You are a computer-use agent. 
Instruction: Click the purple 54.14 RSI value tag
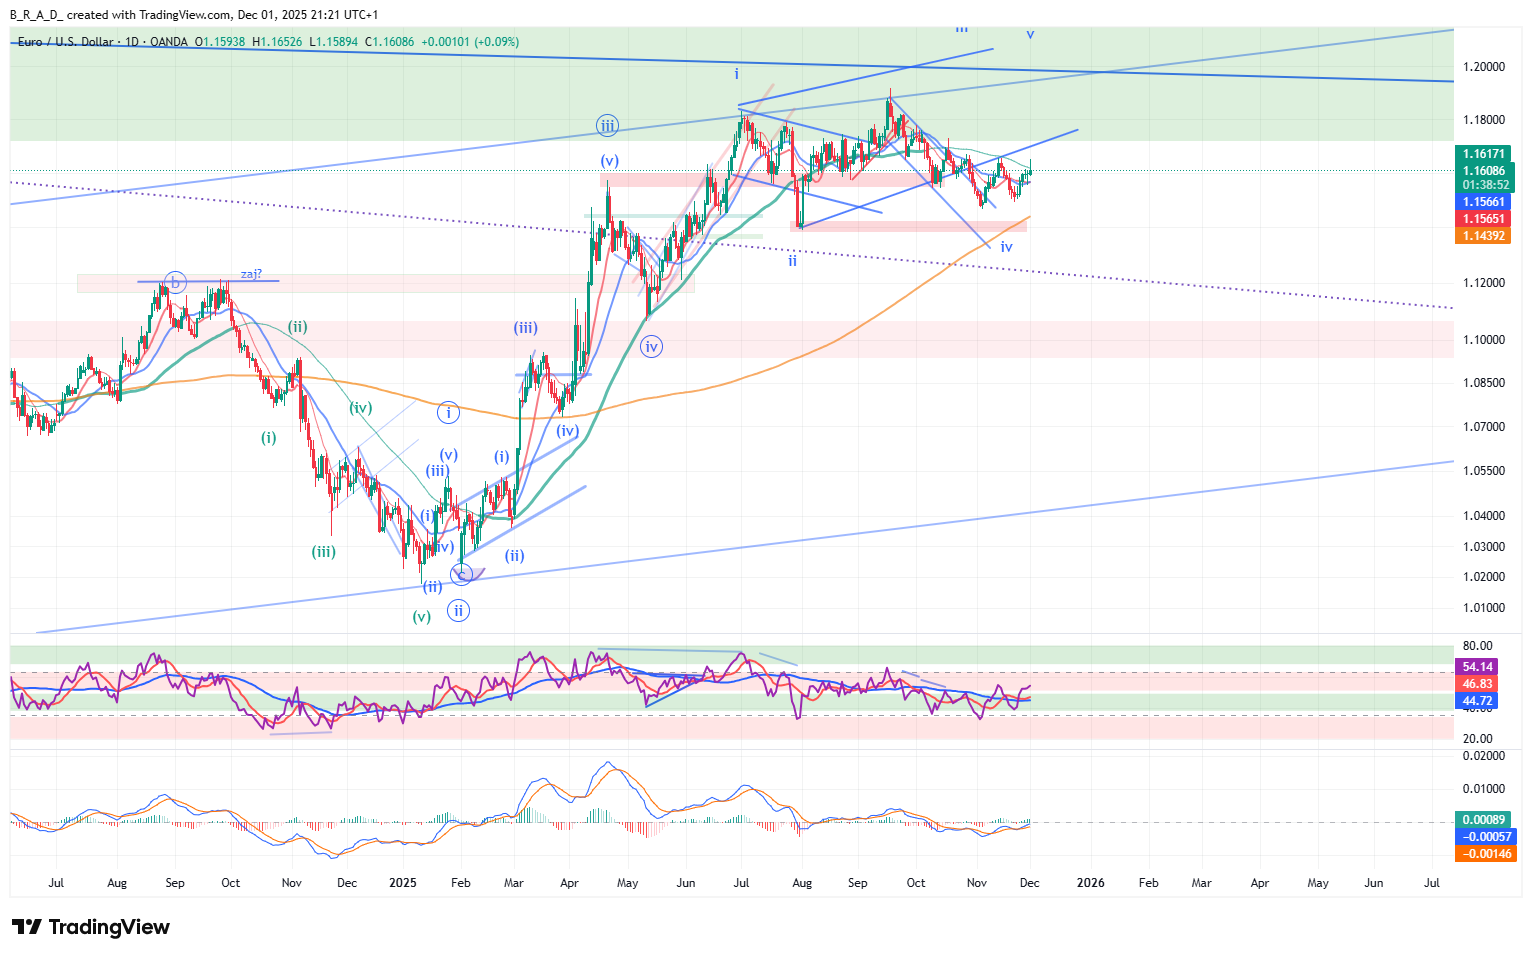pyautogui.click(x=1478, y=667)
